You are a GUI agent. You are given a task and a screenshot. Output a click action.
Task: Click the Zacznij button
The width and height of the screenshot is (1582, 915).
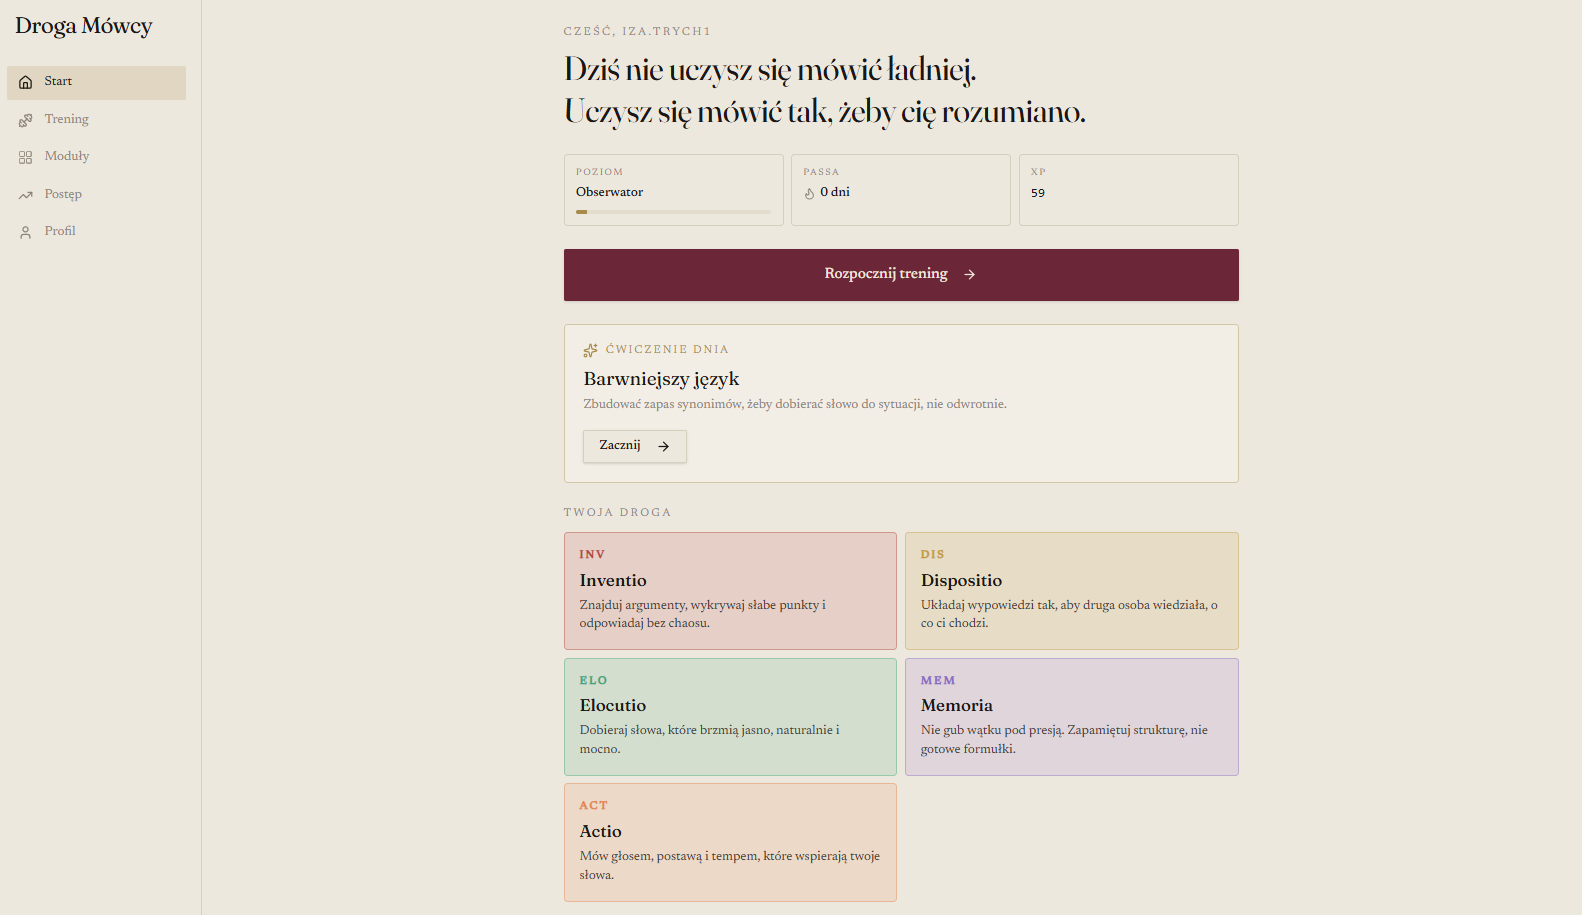click(635, 446)
